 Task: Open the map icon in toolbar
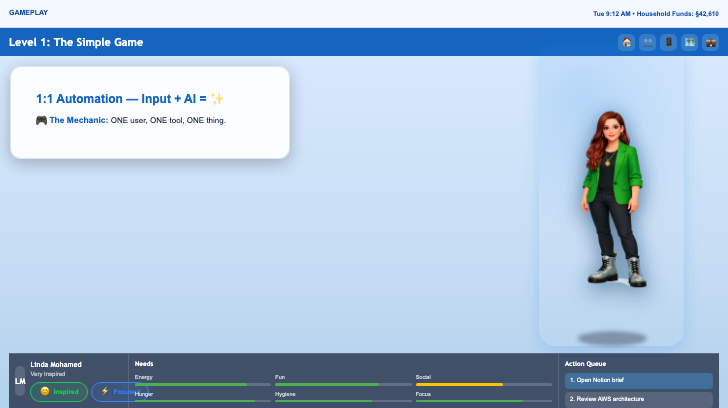(690, 42)
